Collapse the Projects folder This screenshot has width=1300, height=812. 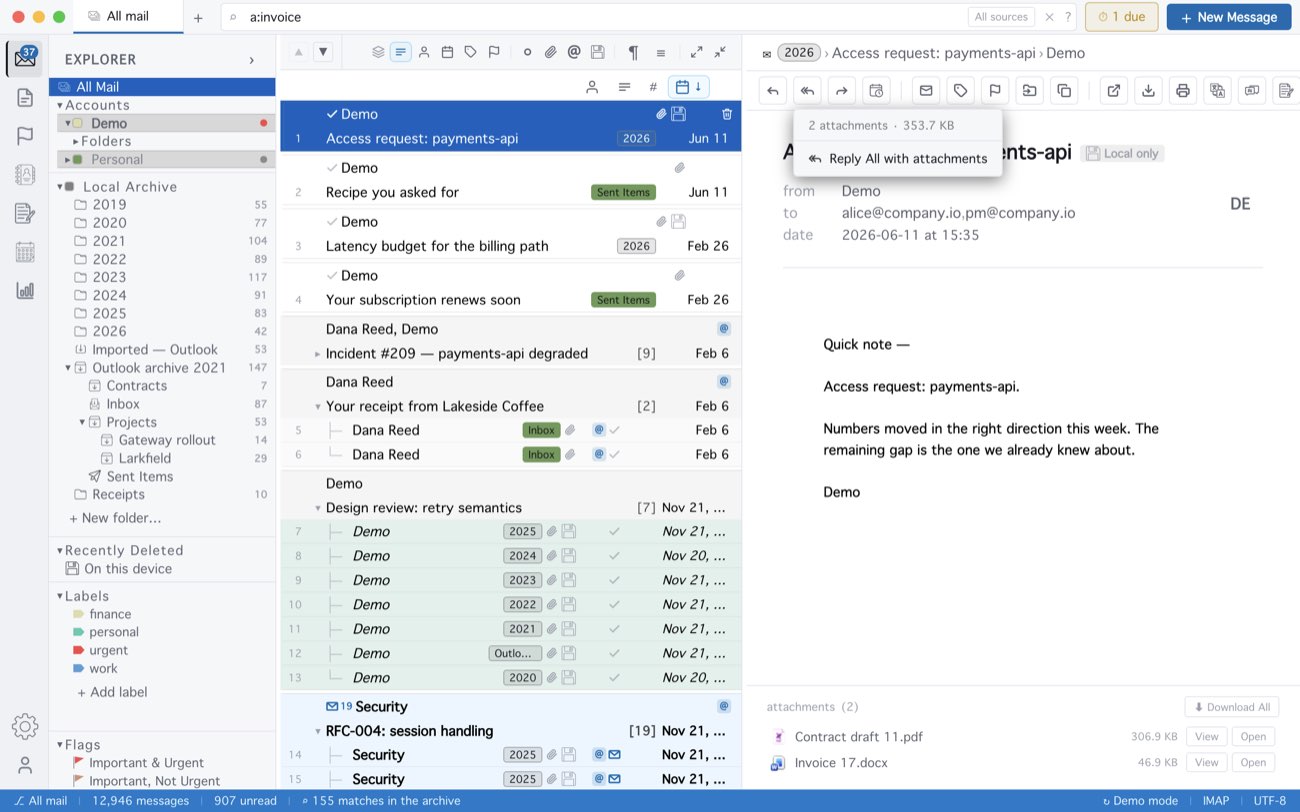point(82,422)
